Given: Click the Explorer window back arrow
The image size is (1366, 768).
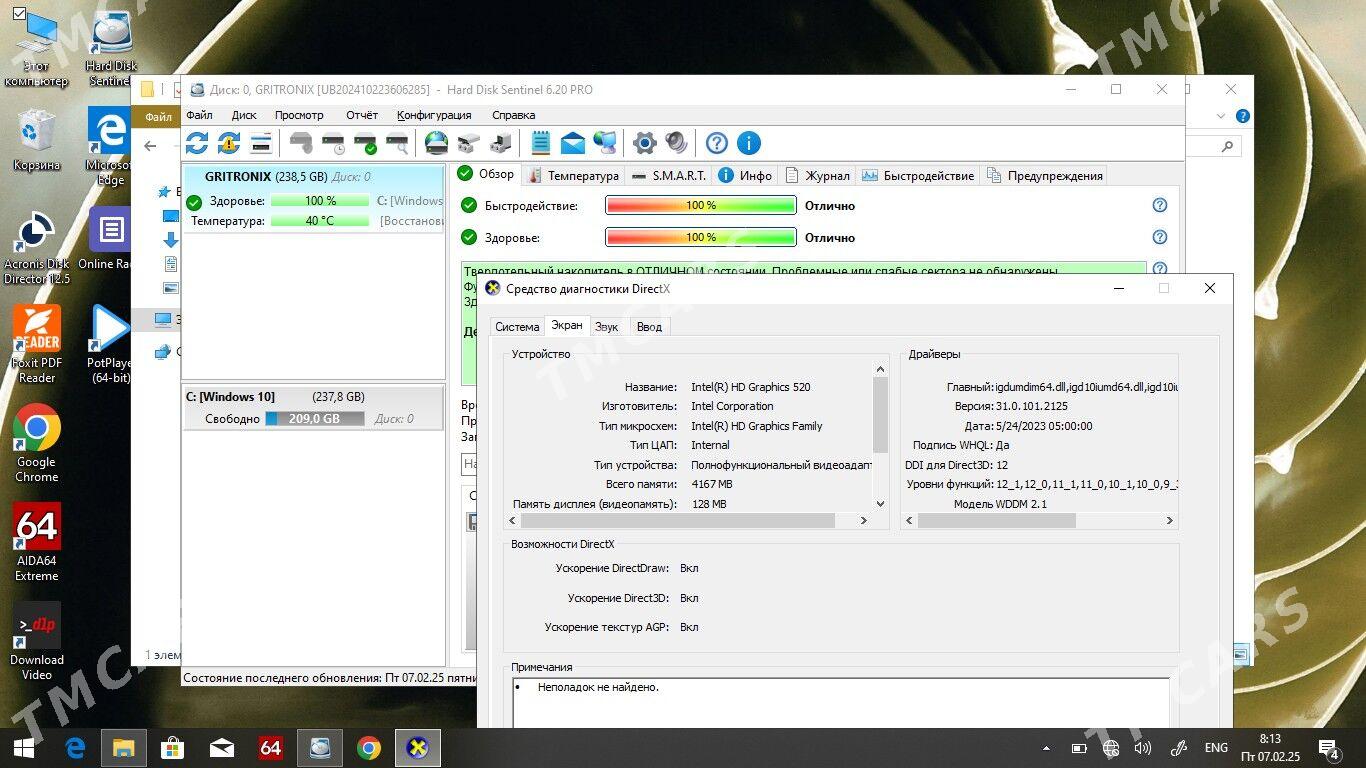Looking at the screenshot, I should (x=150, y=146).
